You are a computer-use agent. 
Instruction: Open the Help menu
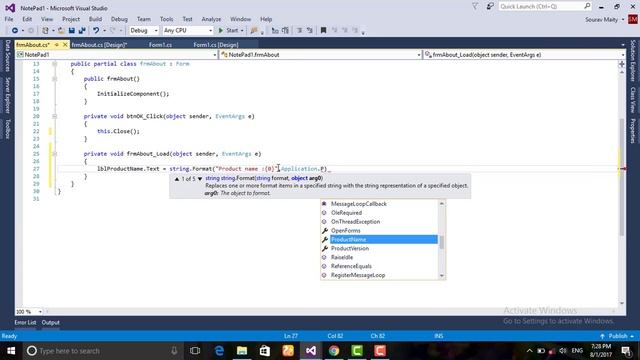pos(266,19)
